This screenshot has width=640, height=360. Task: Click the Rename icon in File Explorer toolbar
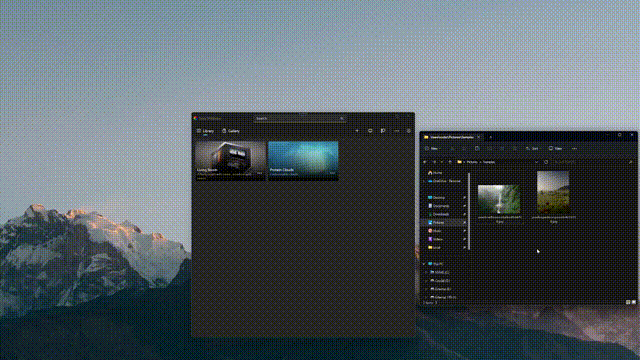pyautogui.click(x=489, y=149)
